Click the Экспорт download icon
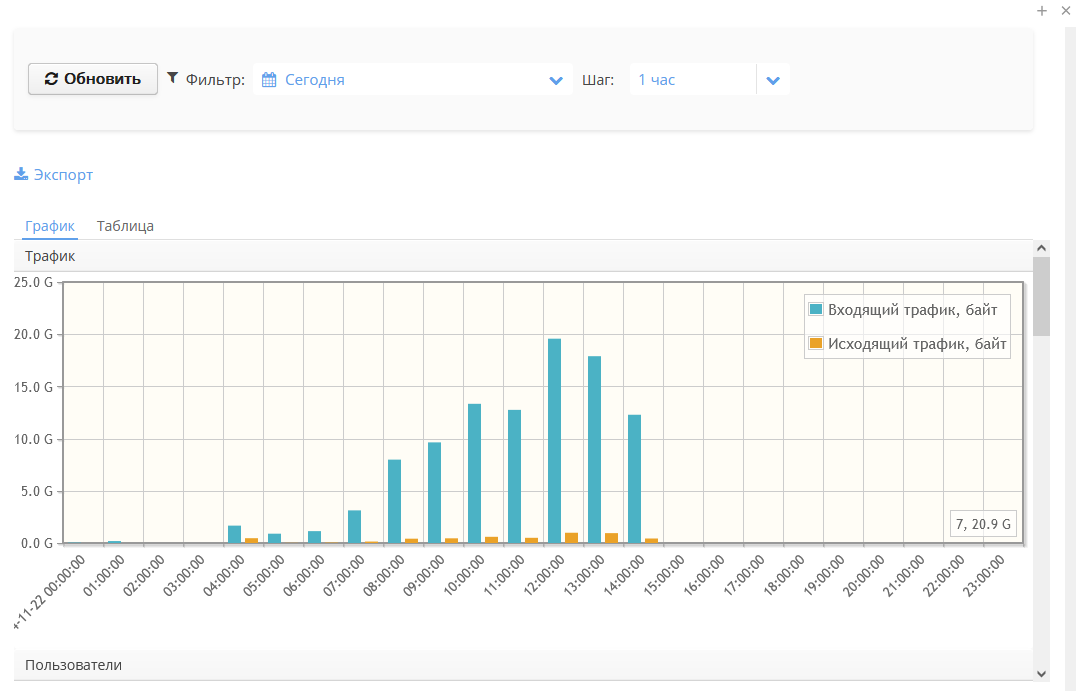1076x691 pixels. tap(21, 175)
